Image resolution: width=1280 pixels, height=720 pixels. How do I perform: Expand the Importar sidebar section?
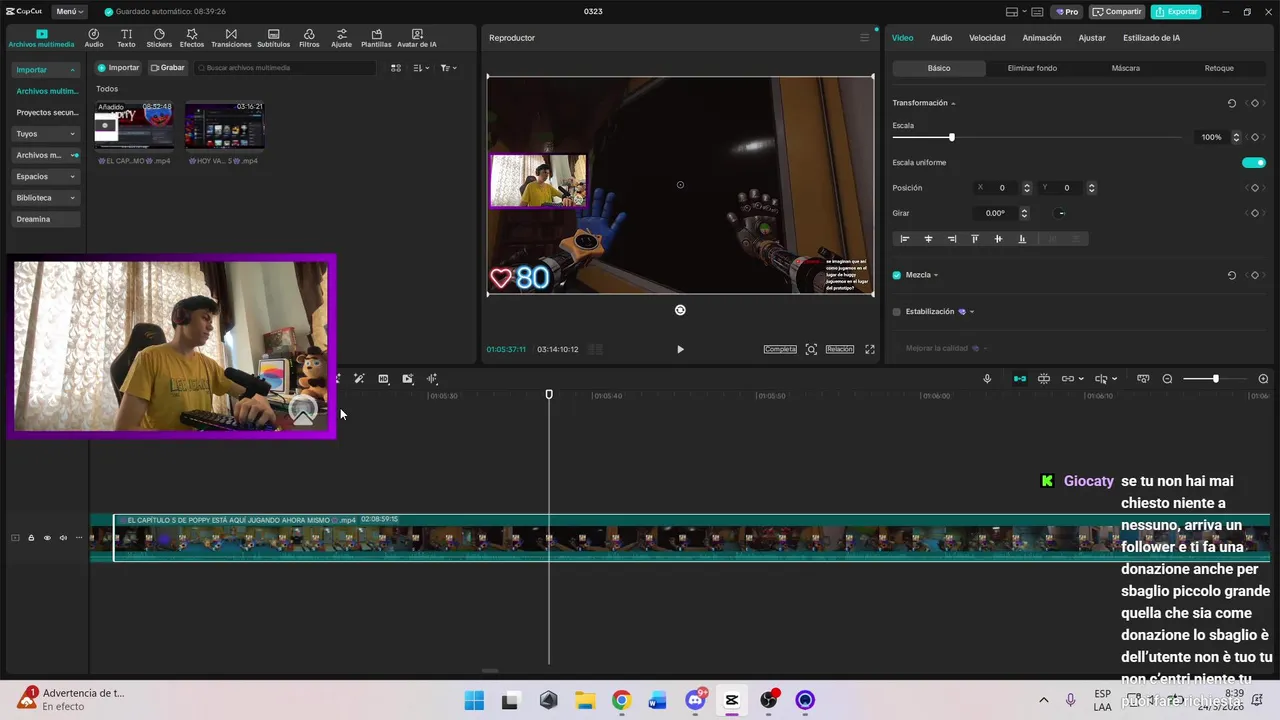(46, 70)
